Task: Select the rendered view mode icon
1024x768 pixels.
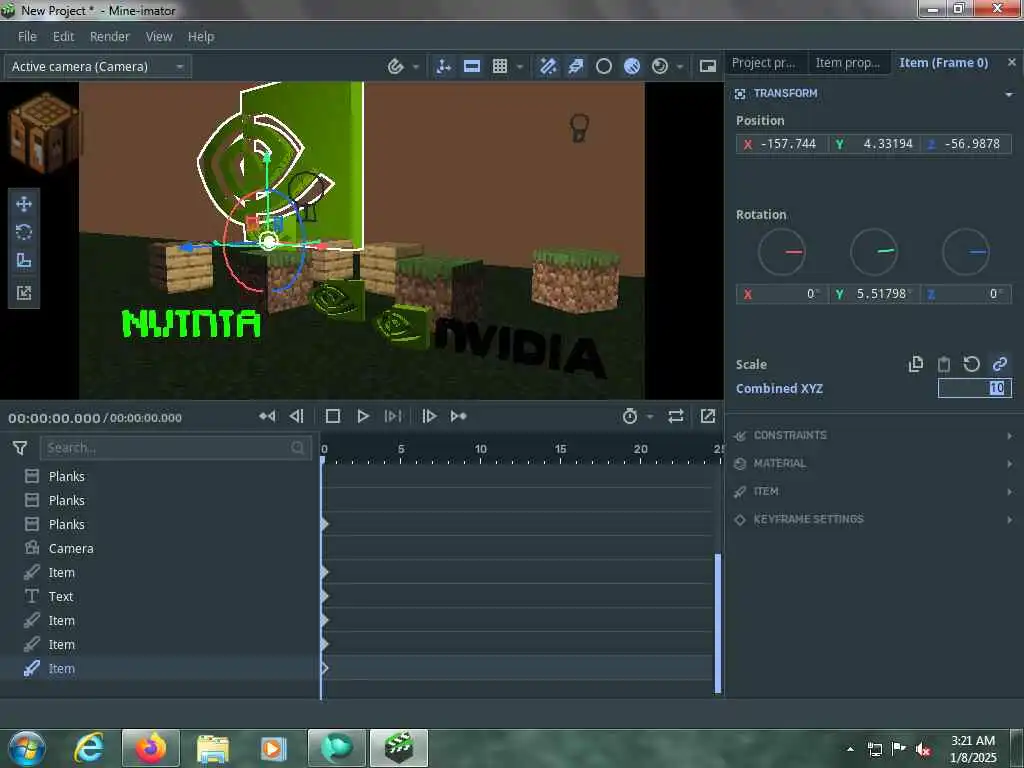Action: coord(660,66)
